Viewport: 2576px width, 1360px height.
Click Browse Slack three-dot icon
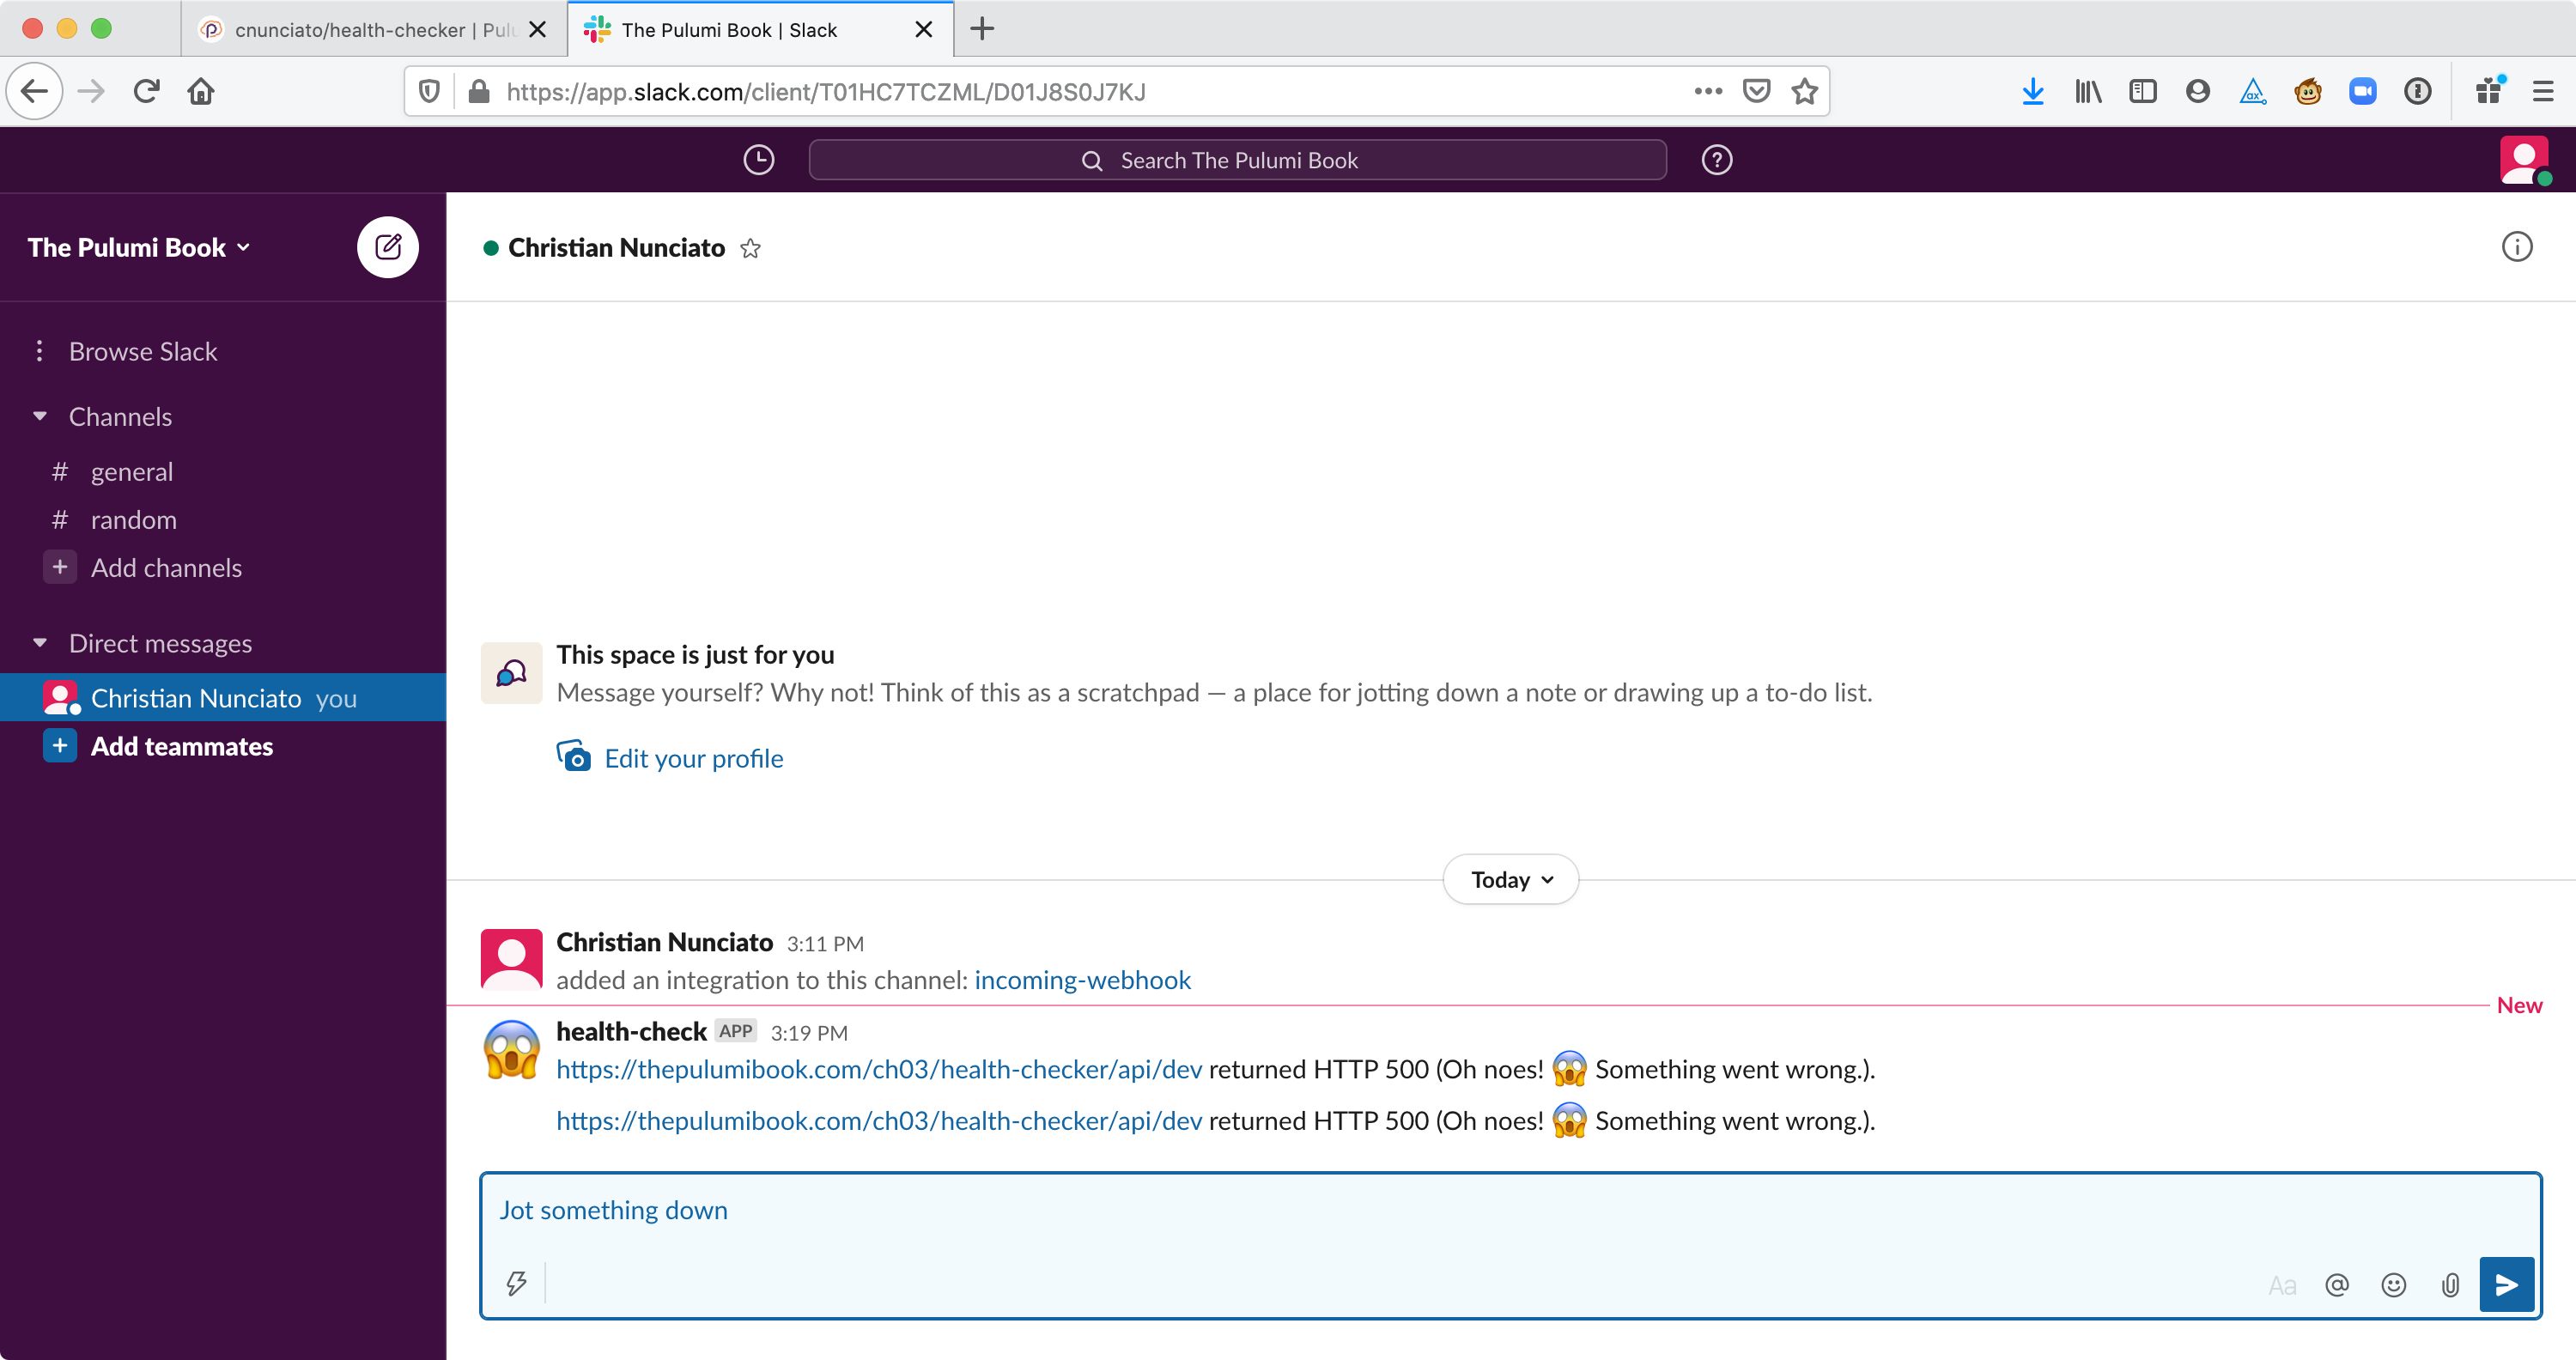point(39,351)
